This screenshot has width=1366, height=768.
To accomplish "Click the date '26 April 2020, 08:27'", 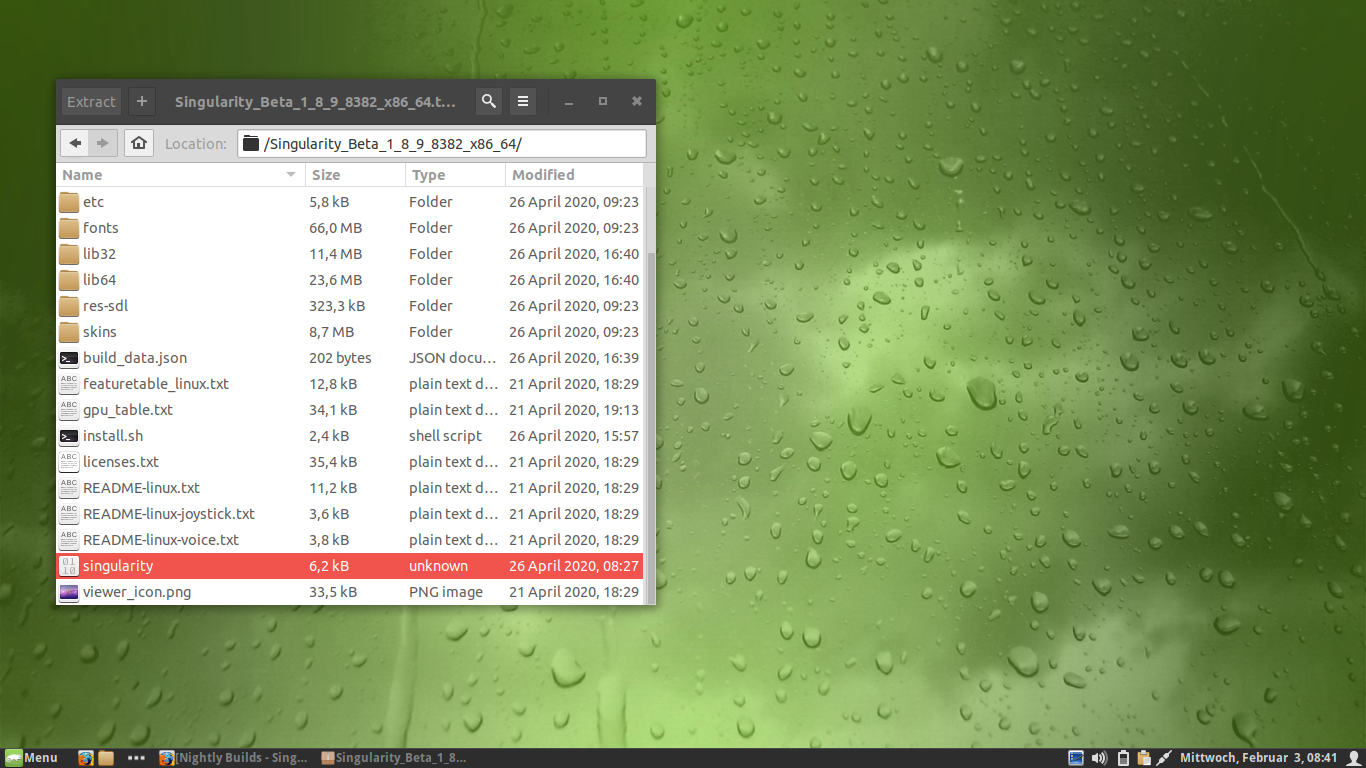I will coord(574,566).
